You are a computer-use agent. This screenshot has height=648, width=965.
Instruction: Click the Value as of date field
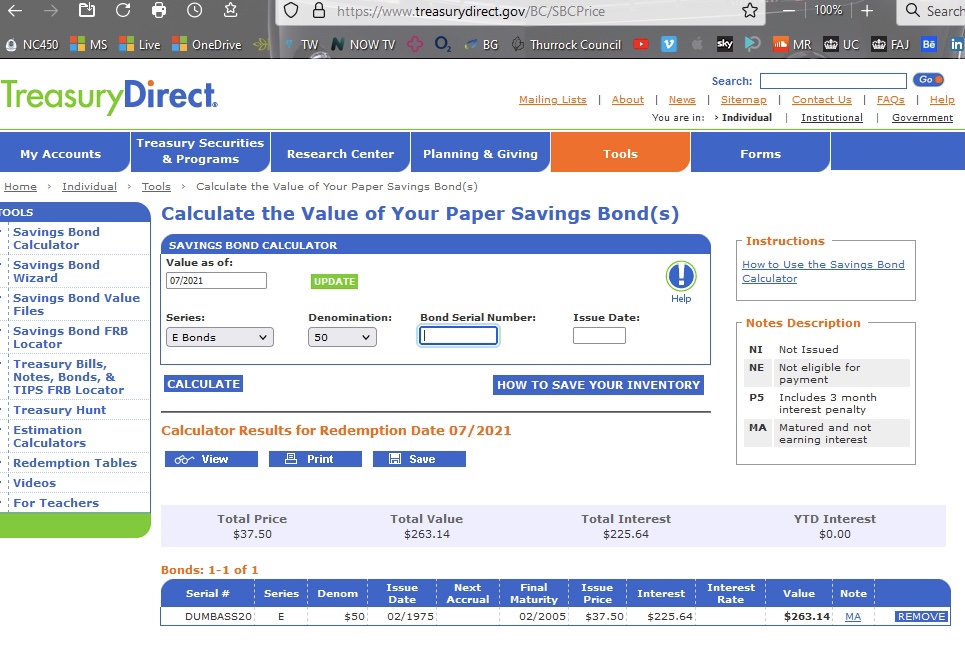[x=216, y=281]
